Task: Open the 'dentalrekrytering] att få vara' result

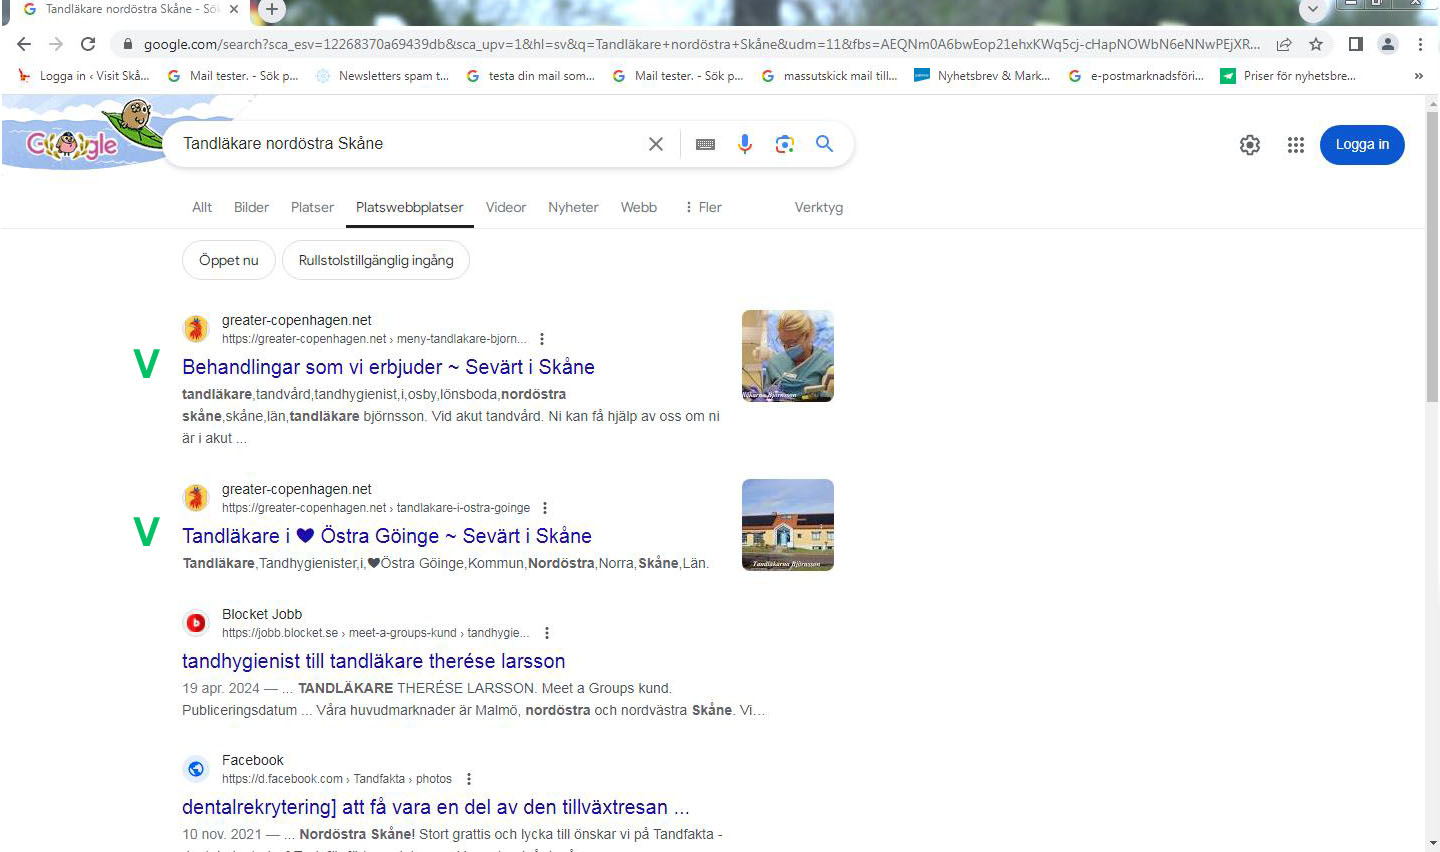Action: [436, 807]
